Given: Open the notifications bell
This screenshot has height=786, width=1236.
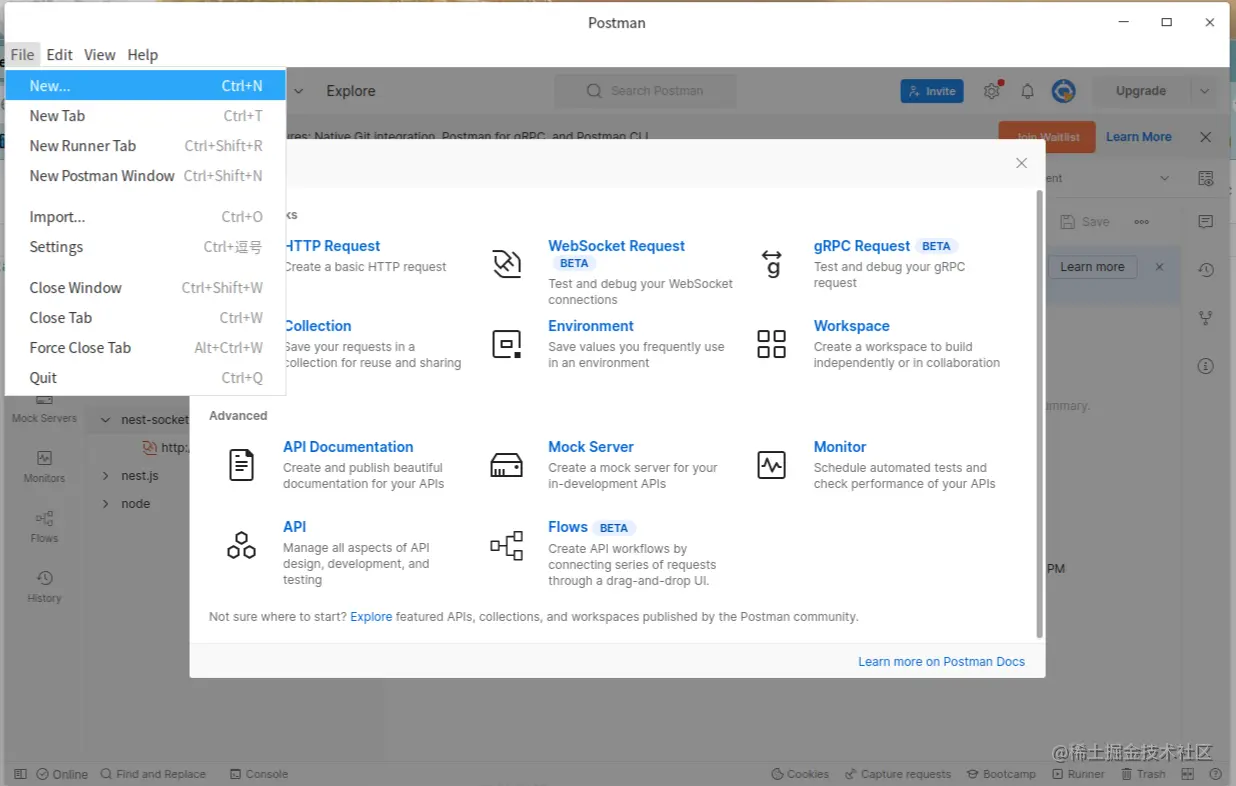Looking at the screenshot, I should 1027,91.
